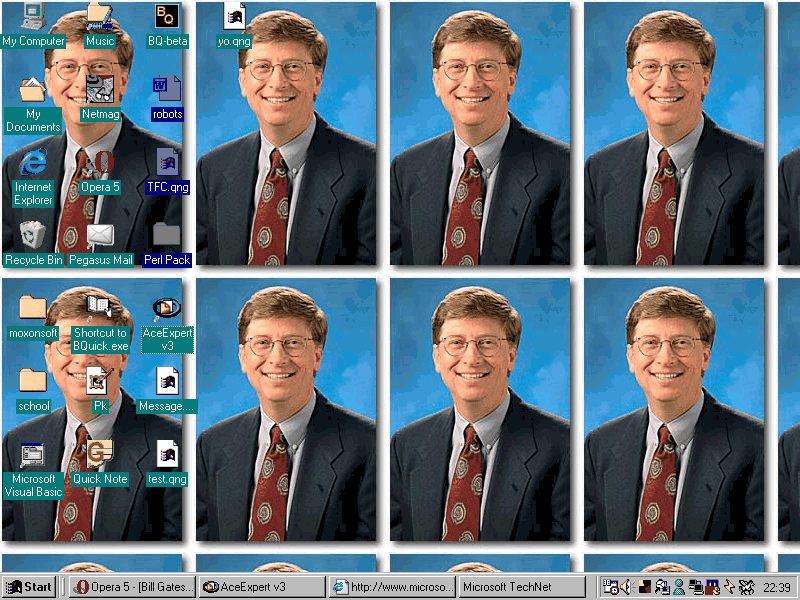The image size is (800, 600).
Task: Switch to AceExpert v3 taskbar button
Action: click(262, 587)
